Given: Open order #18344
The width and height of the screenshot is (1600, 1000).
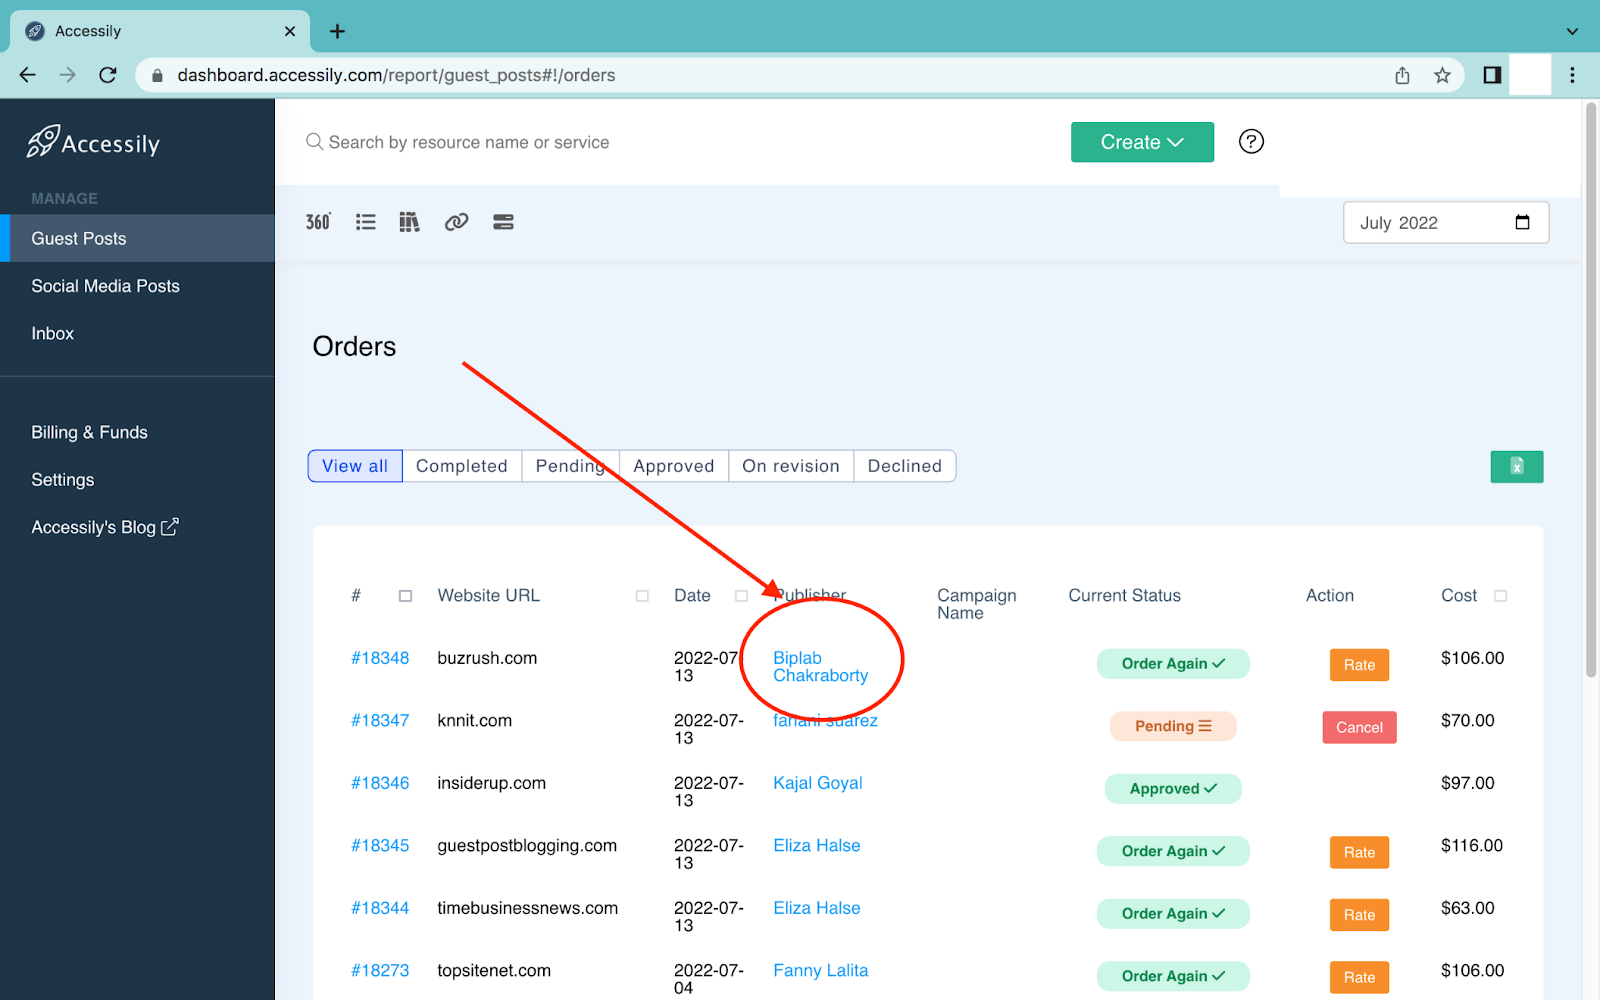Looking at the screenshot, I should coord(380,908).
